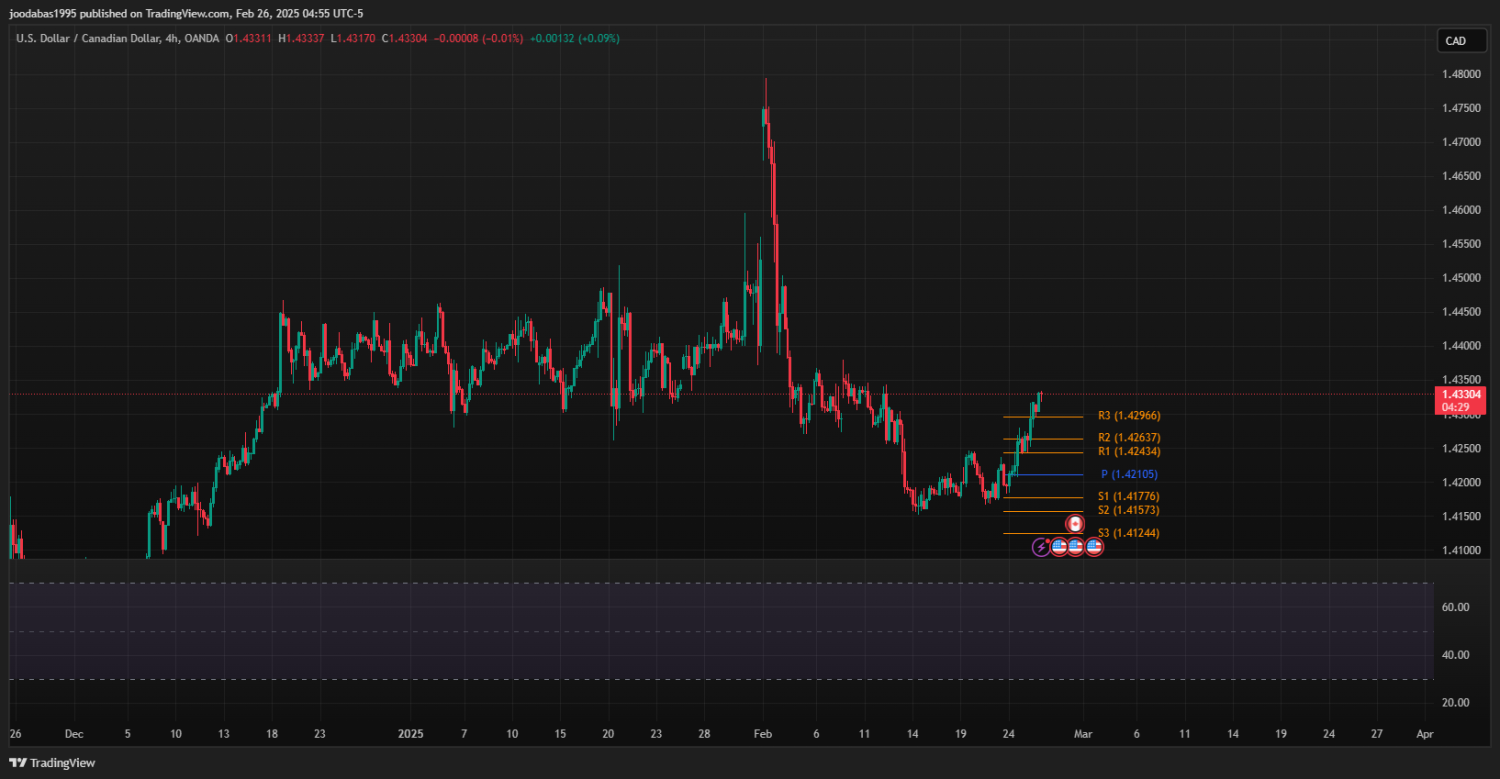Select the rightmost US flag event marker
Image resolution: width=1500 pixels, height=779 pixels.
[1093, 547]
